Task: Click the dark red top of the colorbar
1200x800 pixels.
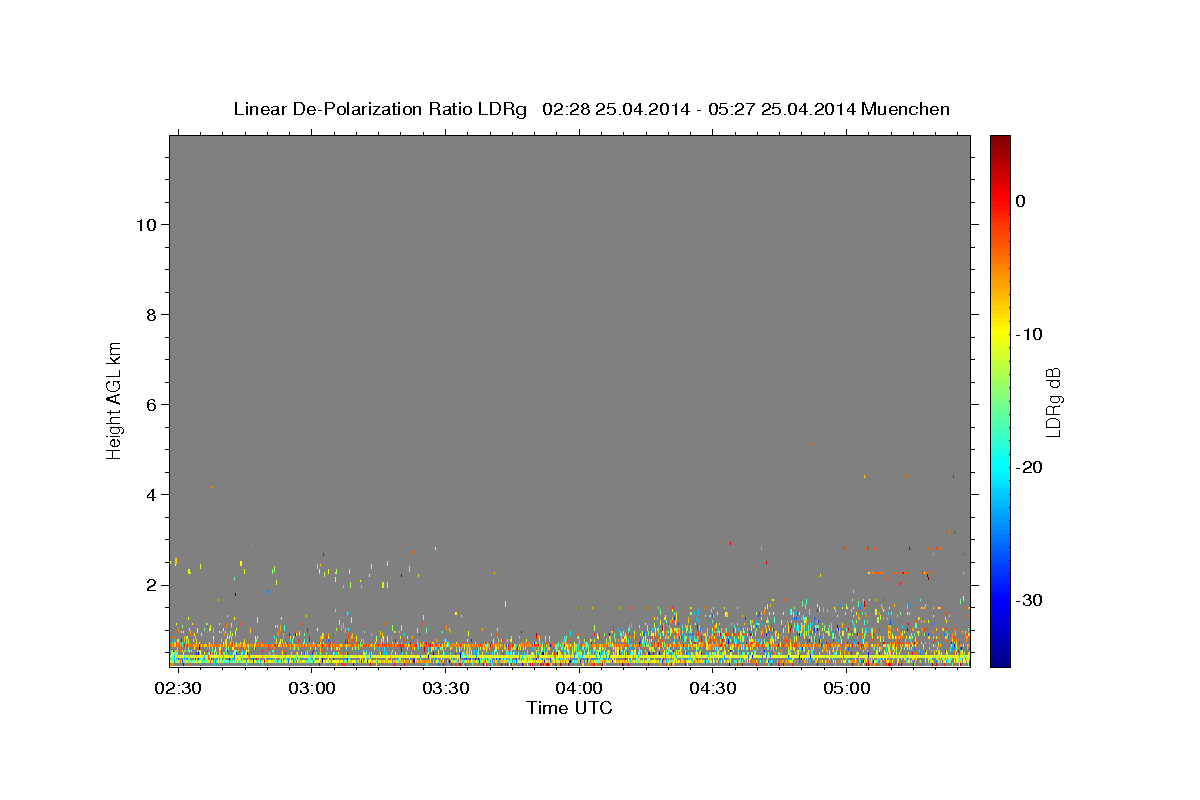Action: coord(1000,142)
